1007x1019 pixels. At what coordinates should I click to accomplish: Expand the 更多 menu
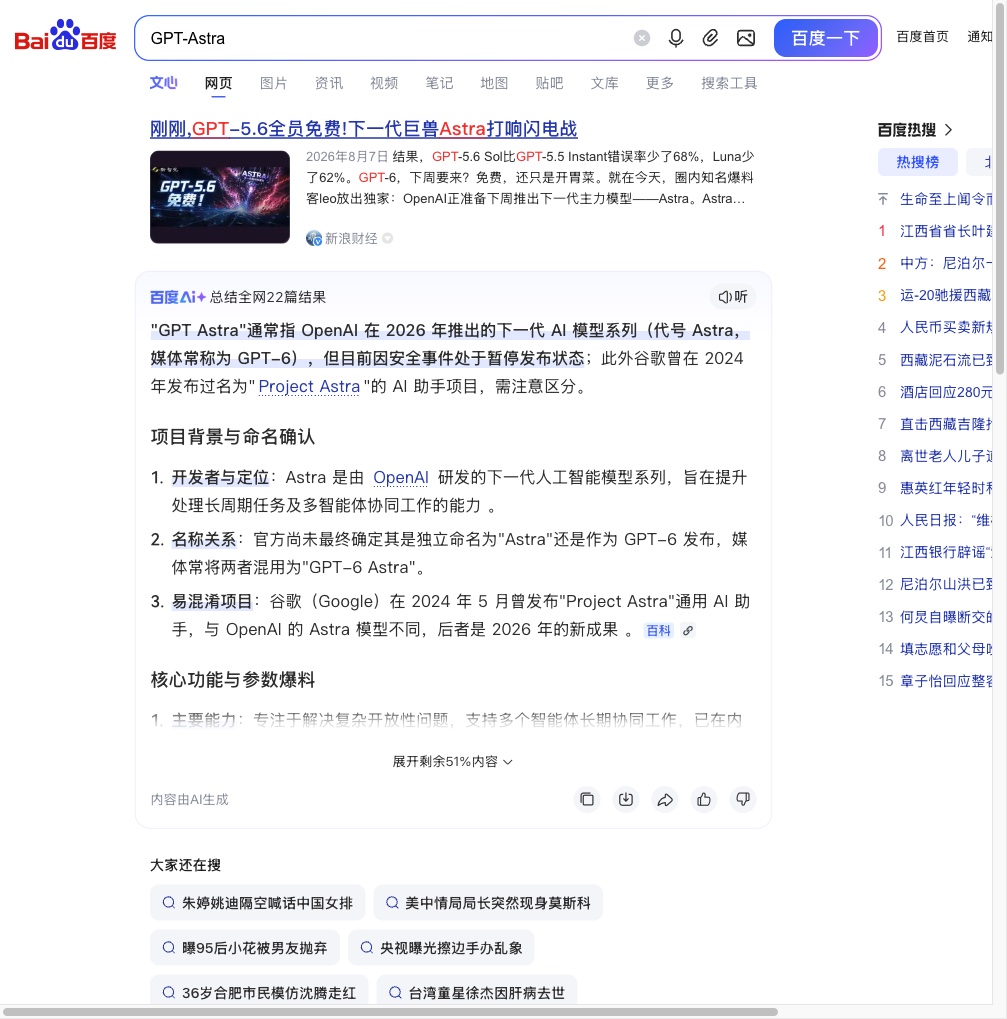(x=659, y=83)
